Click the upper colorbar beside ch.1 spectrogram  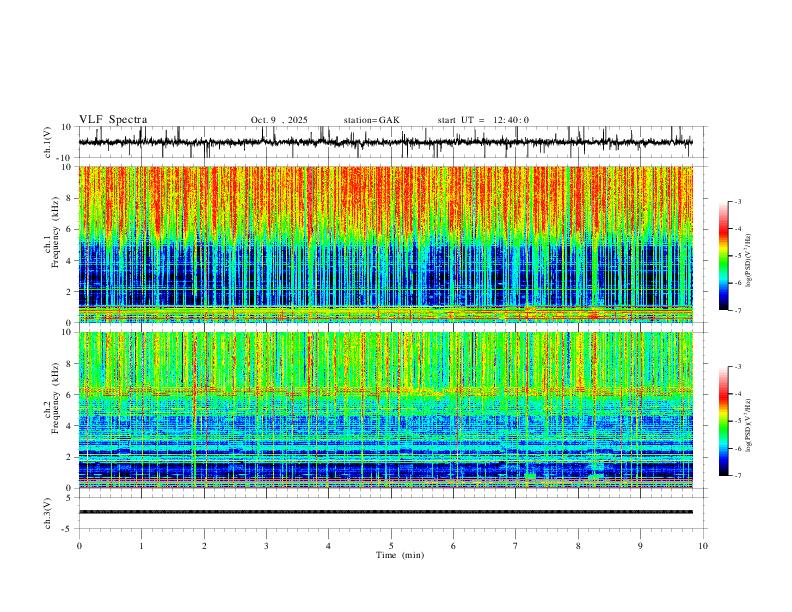point(724,256)
